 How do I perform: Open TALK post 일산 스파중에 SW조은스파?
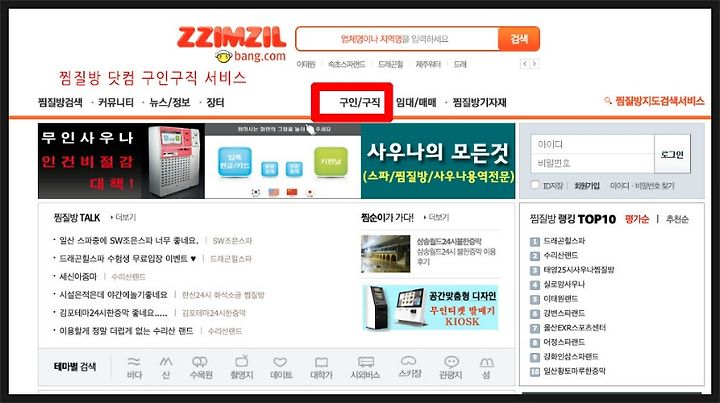click(129, 240)
